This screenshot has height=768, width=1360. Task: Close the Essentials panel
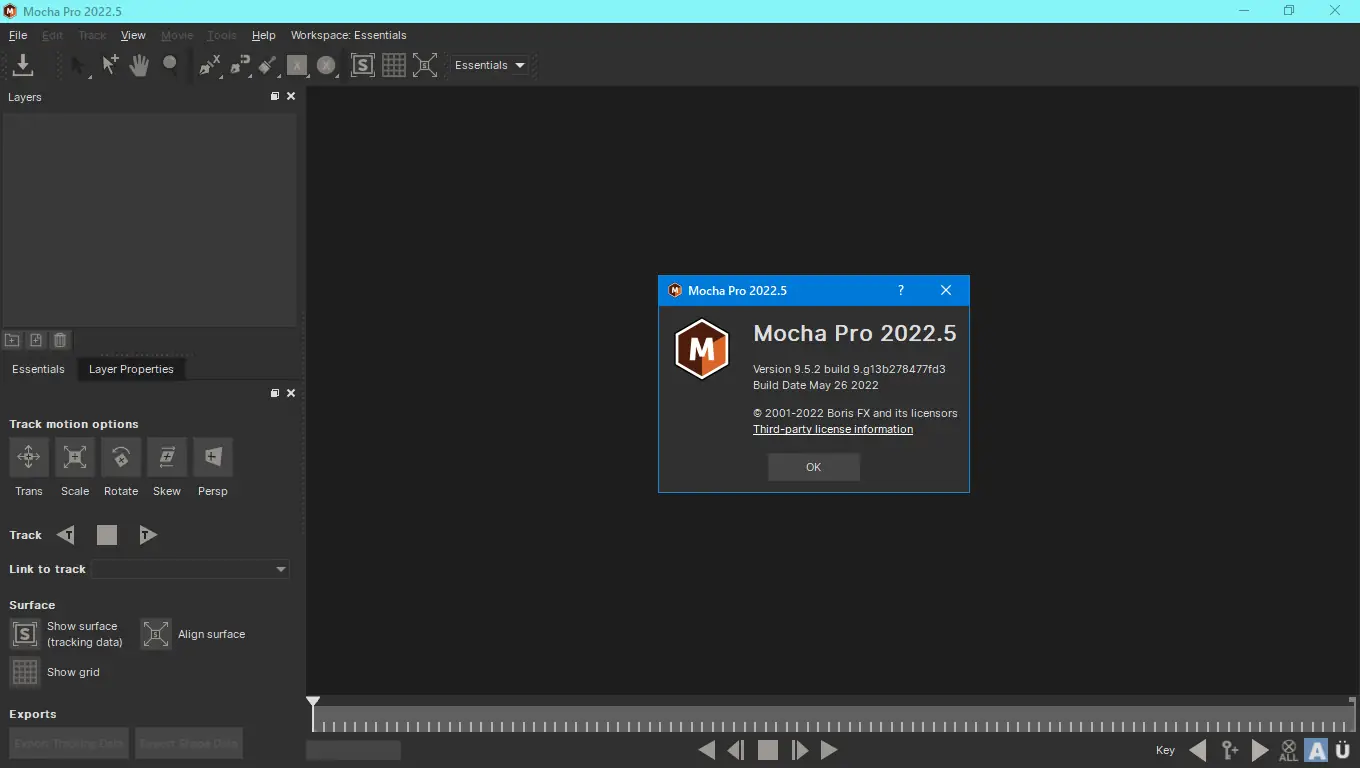tap(291, 393)
